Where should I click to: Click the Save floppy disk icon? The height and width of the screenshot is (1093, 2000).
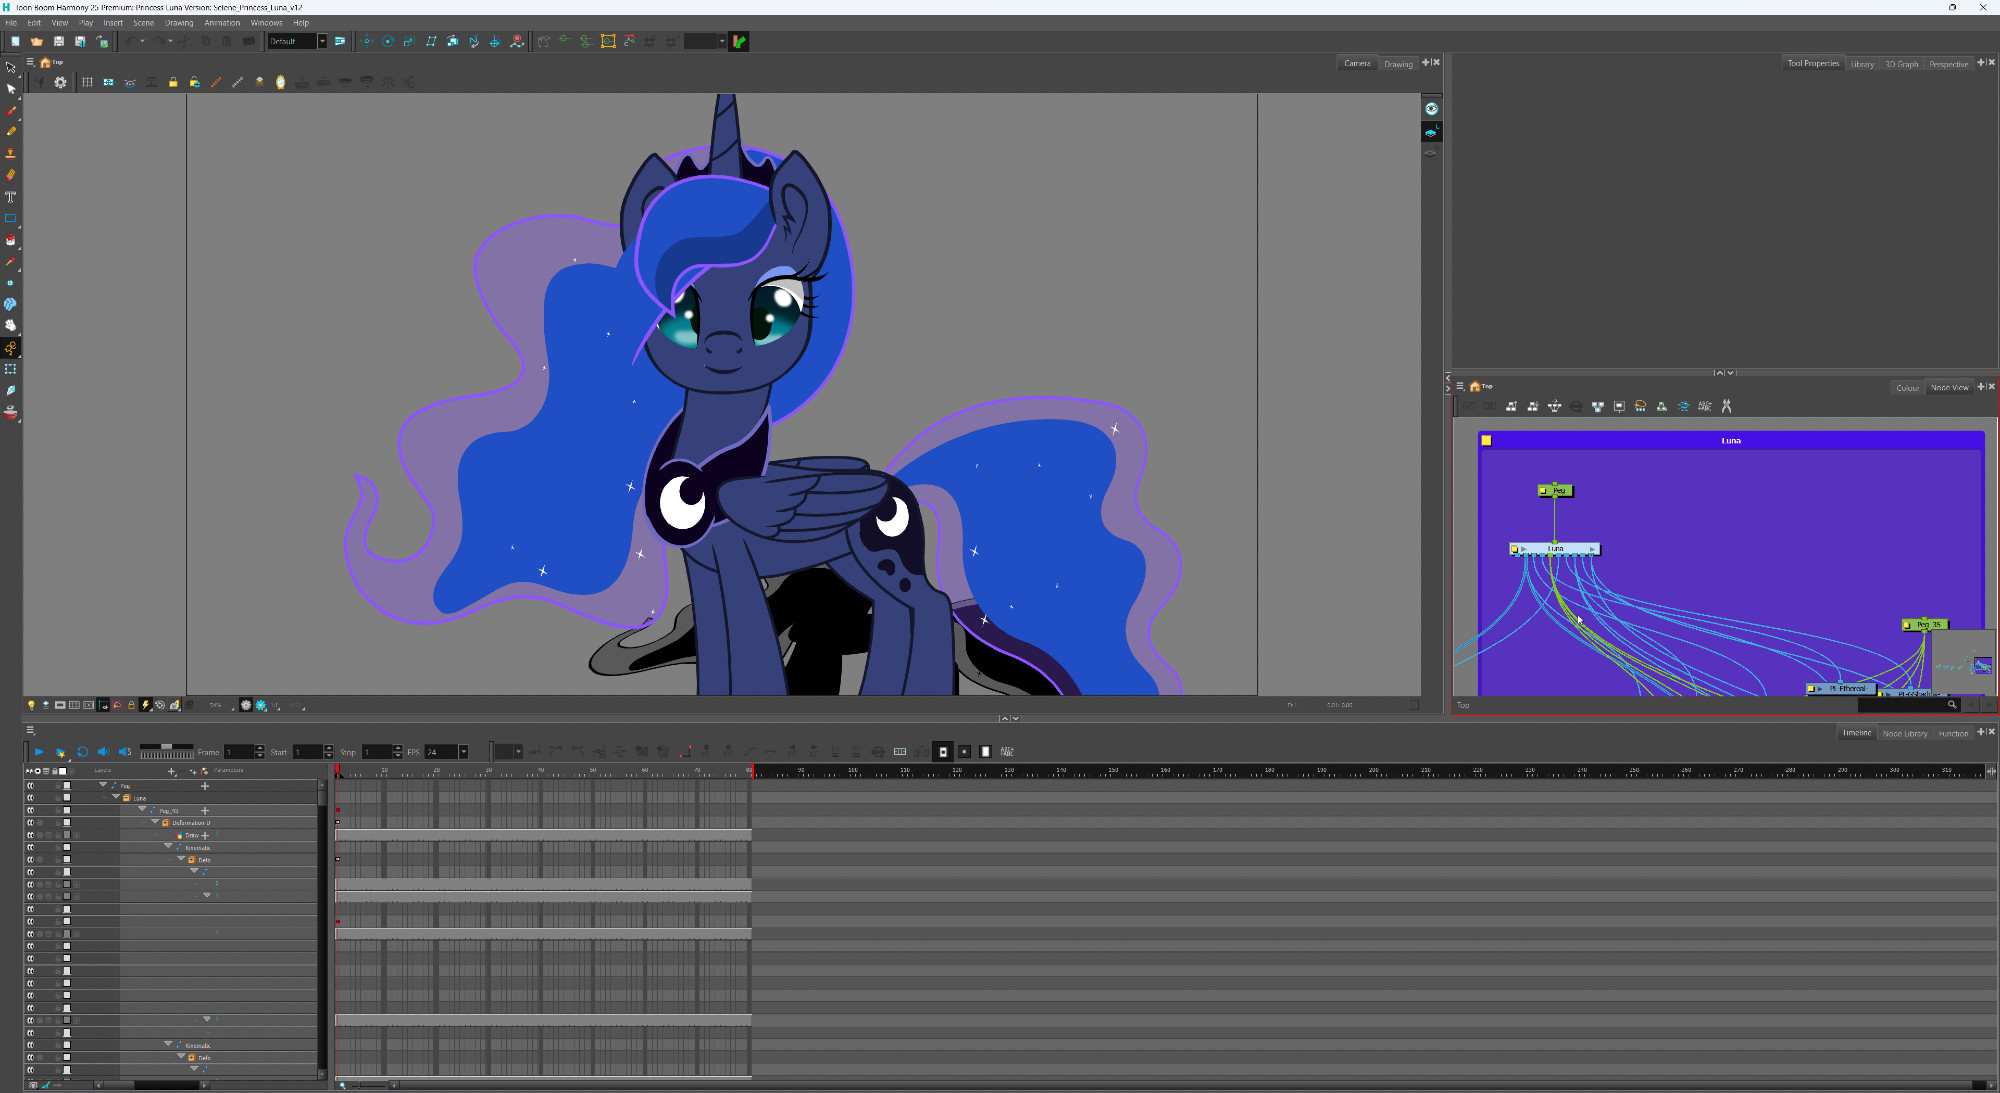click(x=59, y=41)
